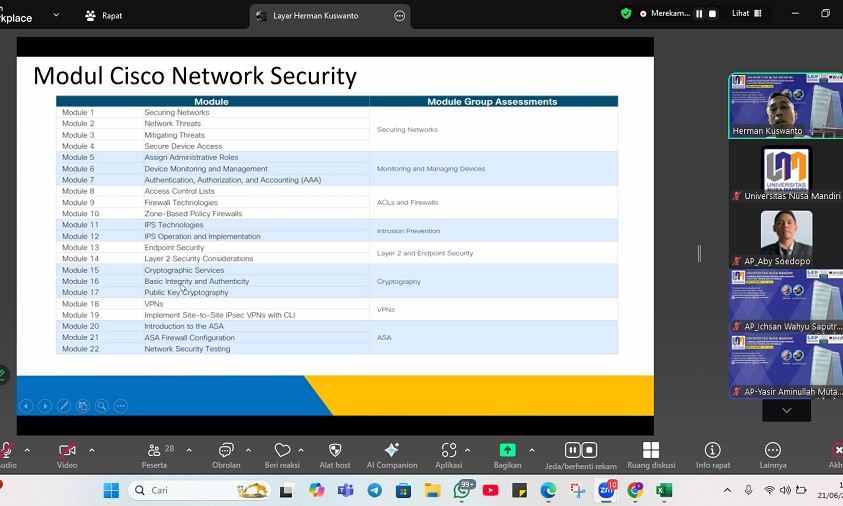This screenshot has height=506, width=843.
Task: Toggle the Video camera button
Action: (67, 455)
